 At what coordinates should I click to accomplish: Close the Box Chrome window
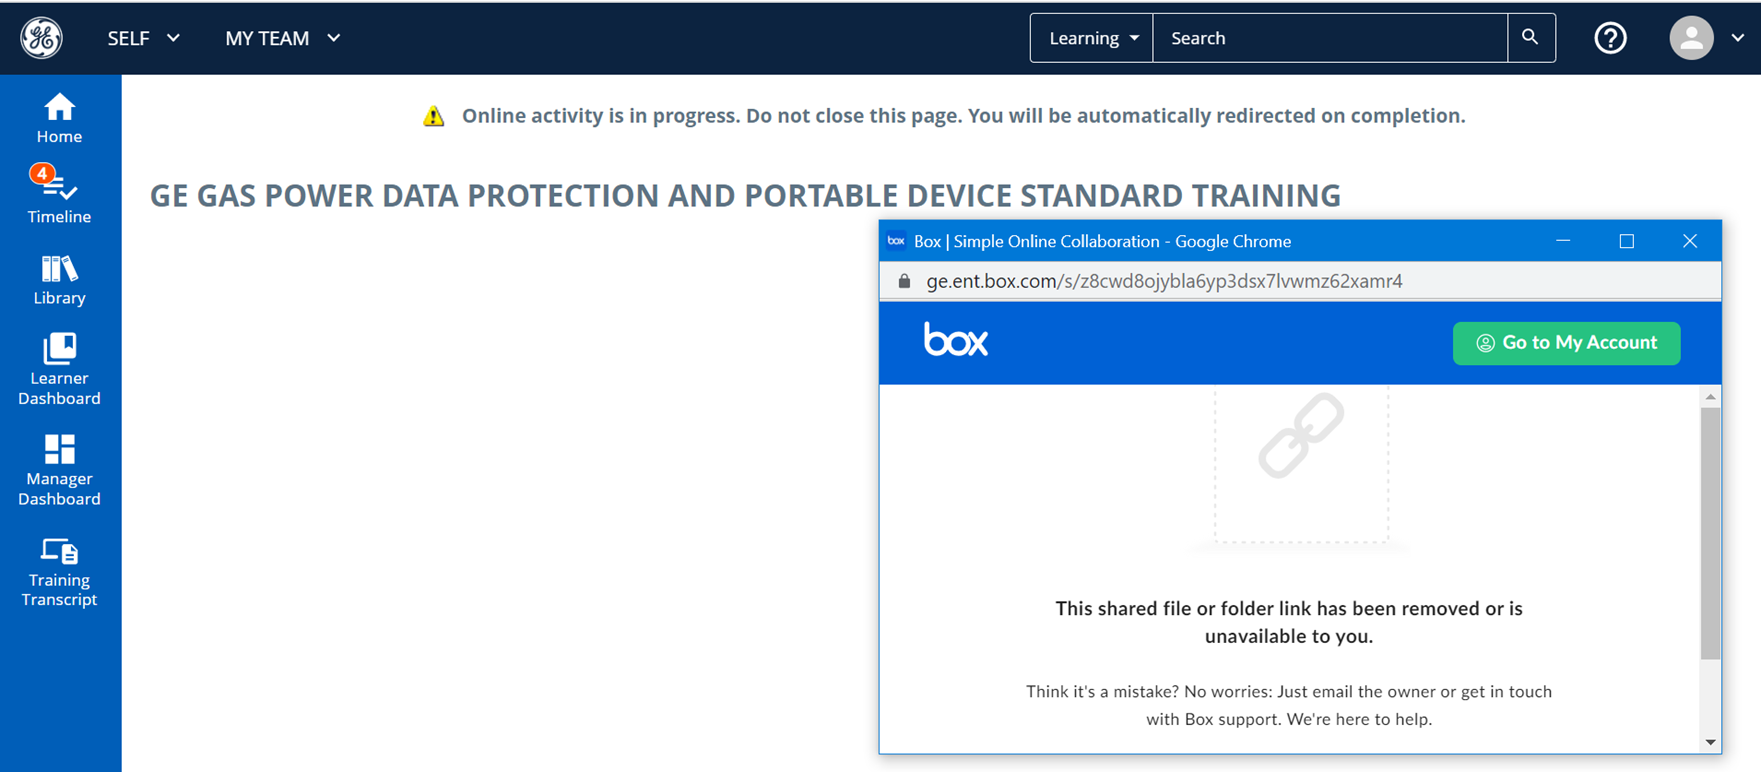(1690, 241)
